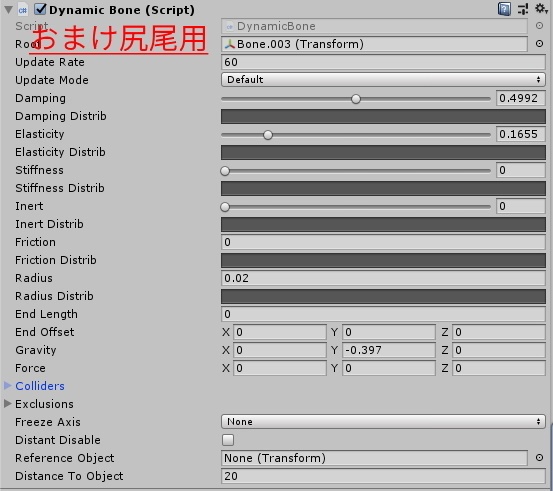
Task: Enable the Distant Disable checkbox
Action: click(x=228, y=440)
